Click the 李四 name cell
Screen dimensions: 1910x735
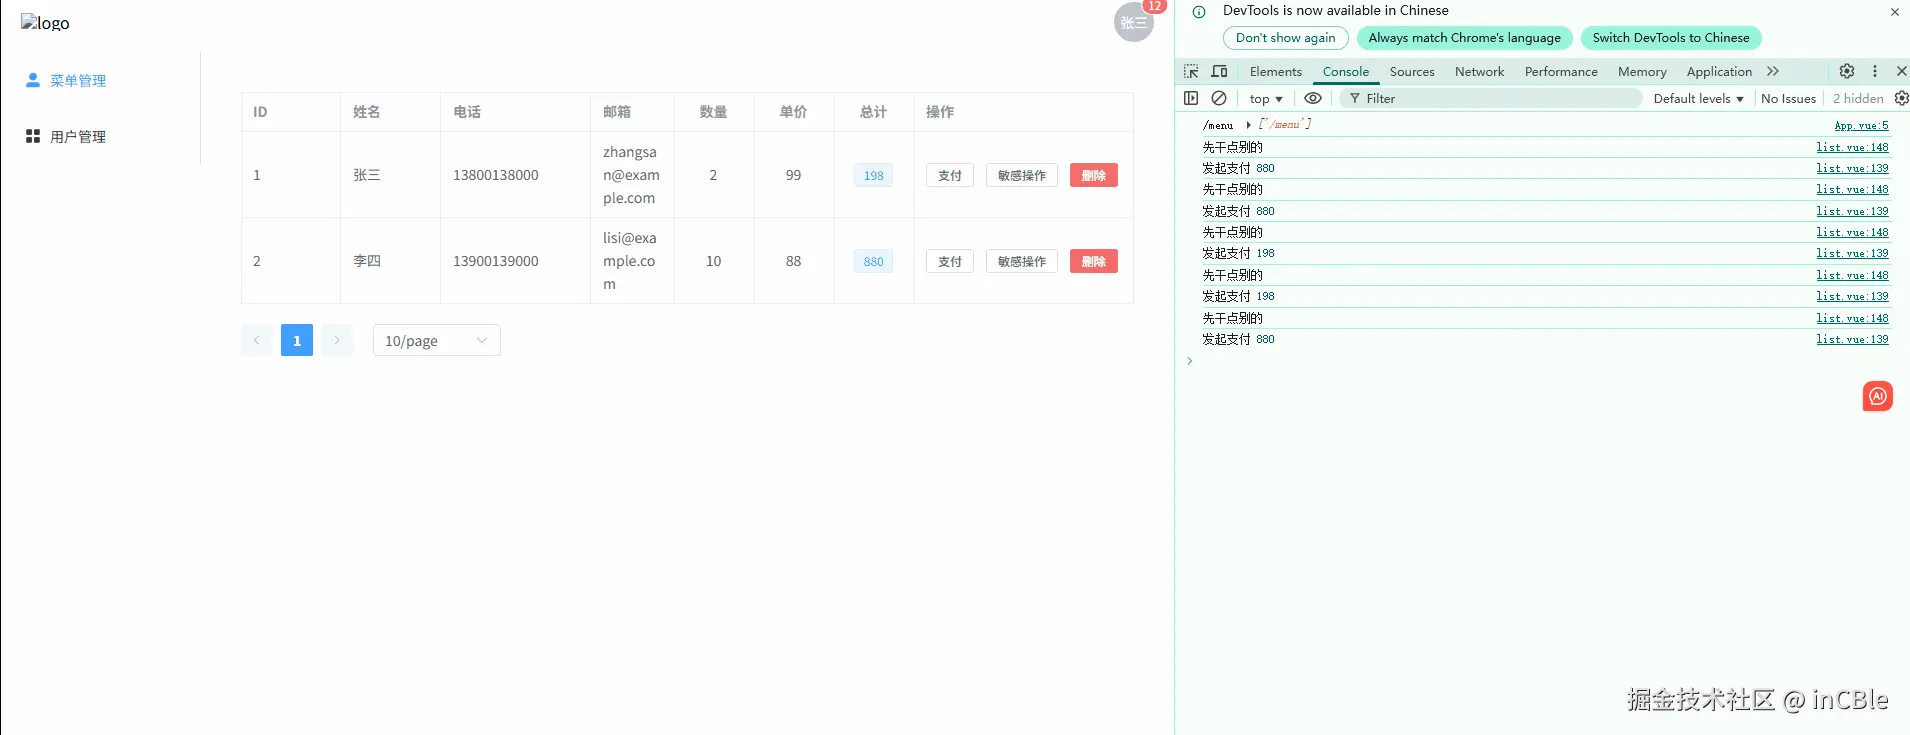(x=367, y=261)
